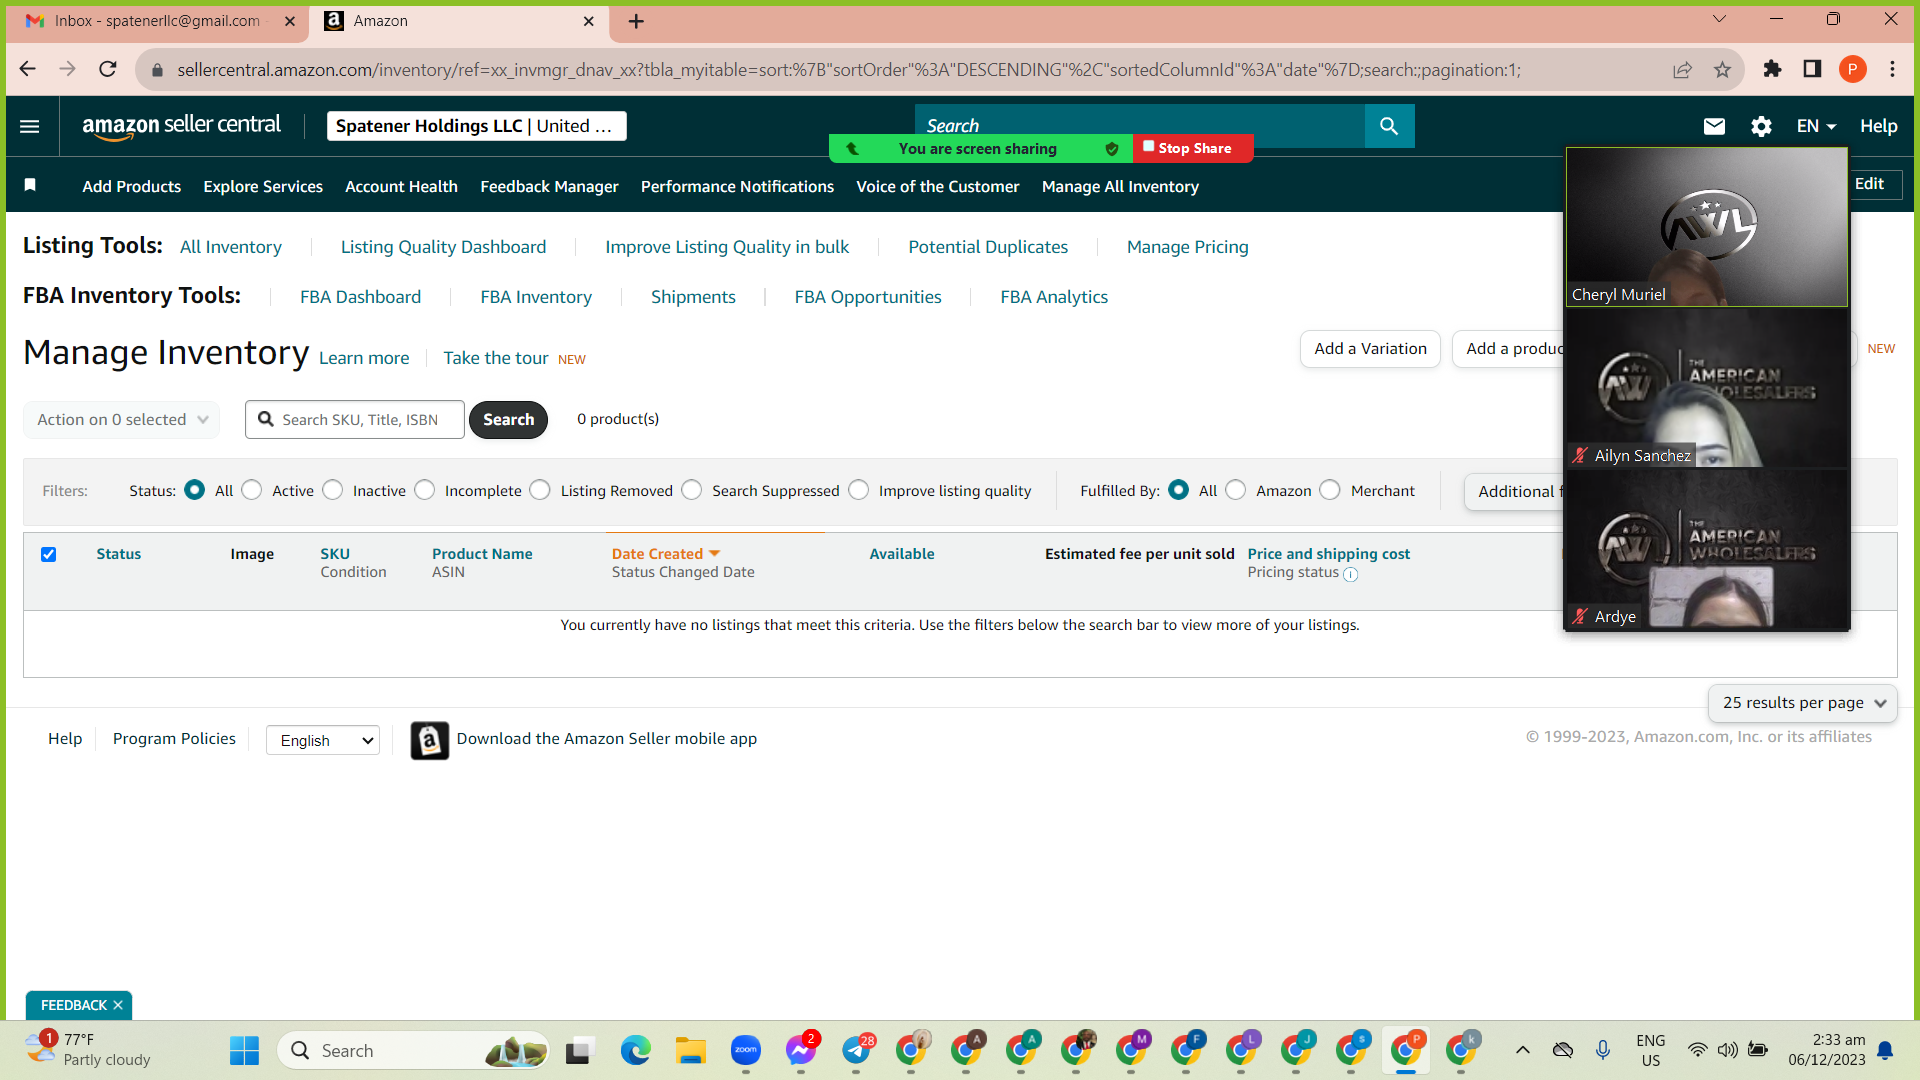Open Performance Notifications
This screenshot has width=1920, height=1080.
[737, 186]
